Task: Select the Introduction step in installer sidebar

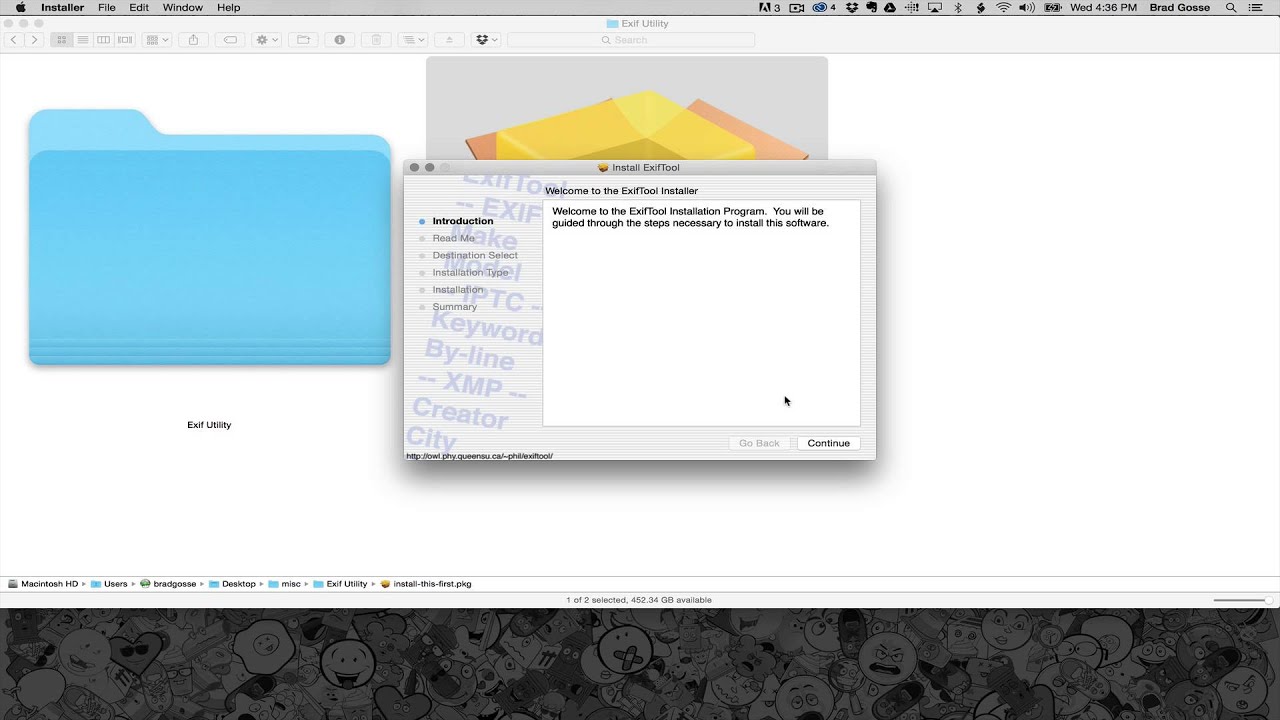Action: tap(463, 221)
